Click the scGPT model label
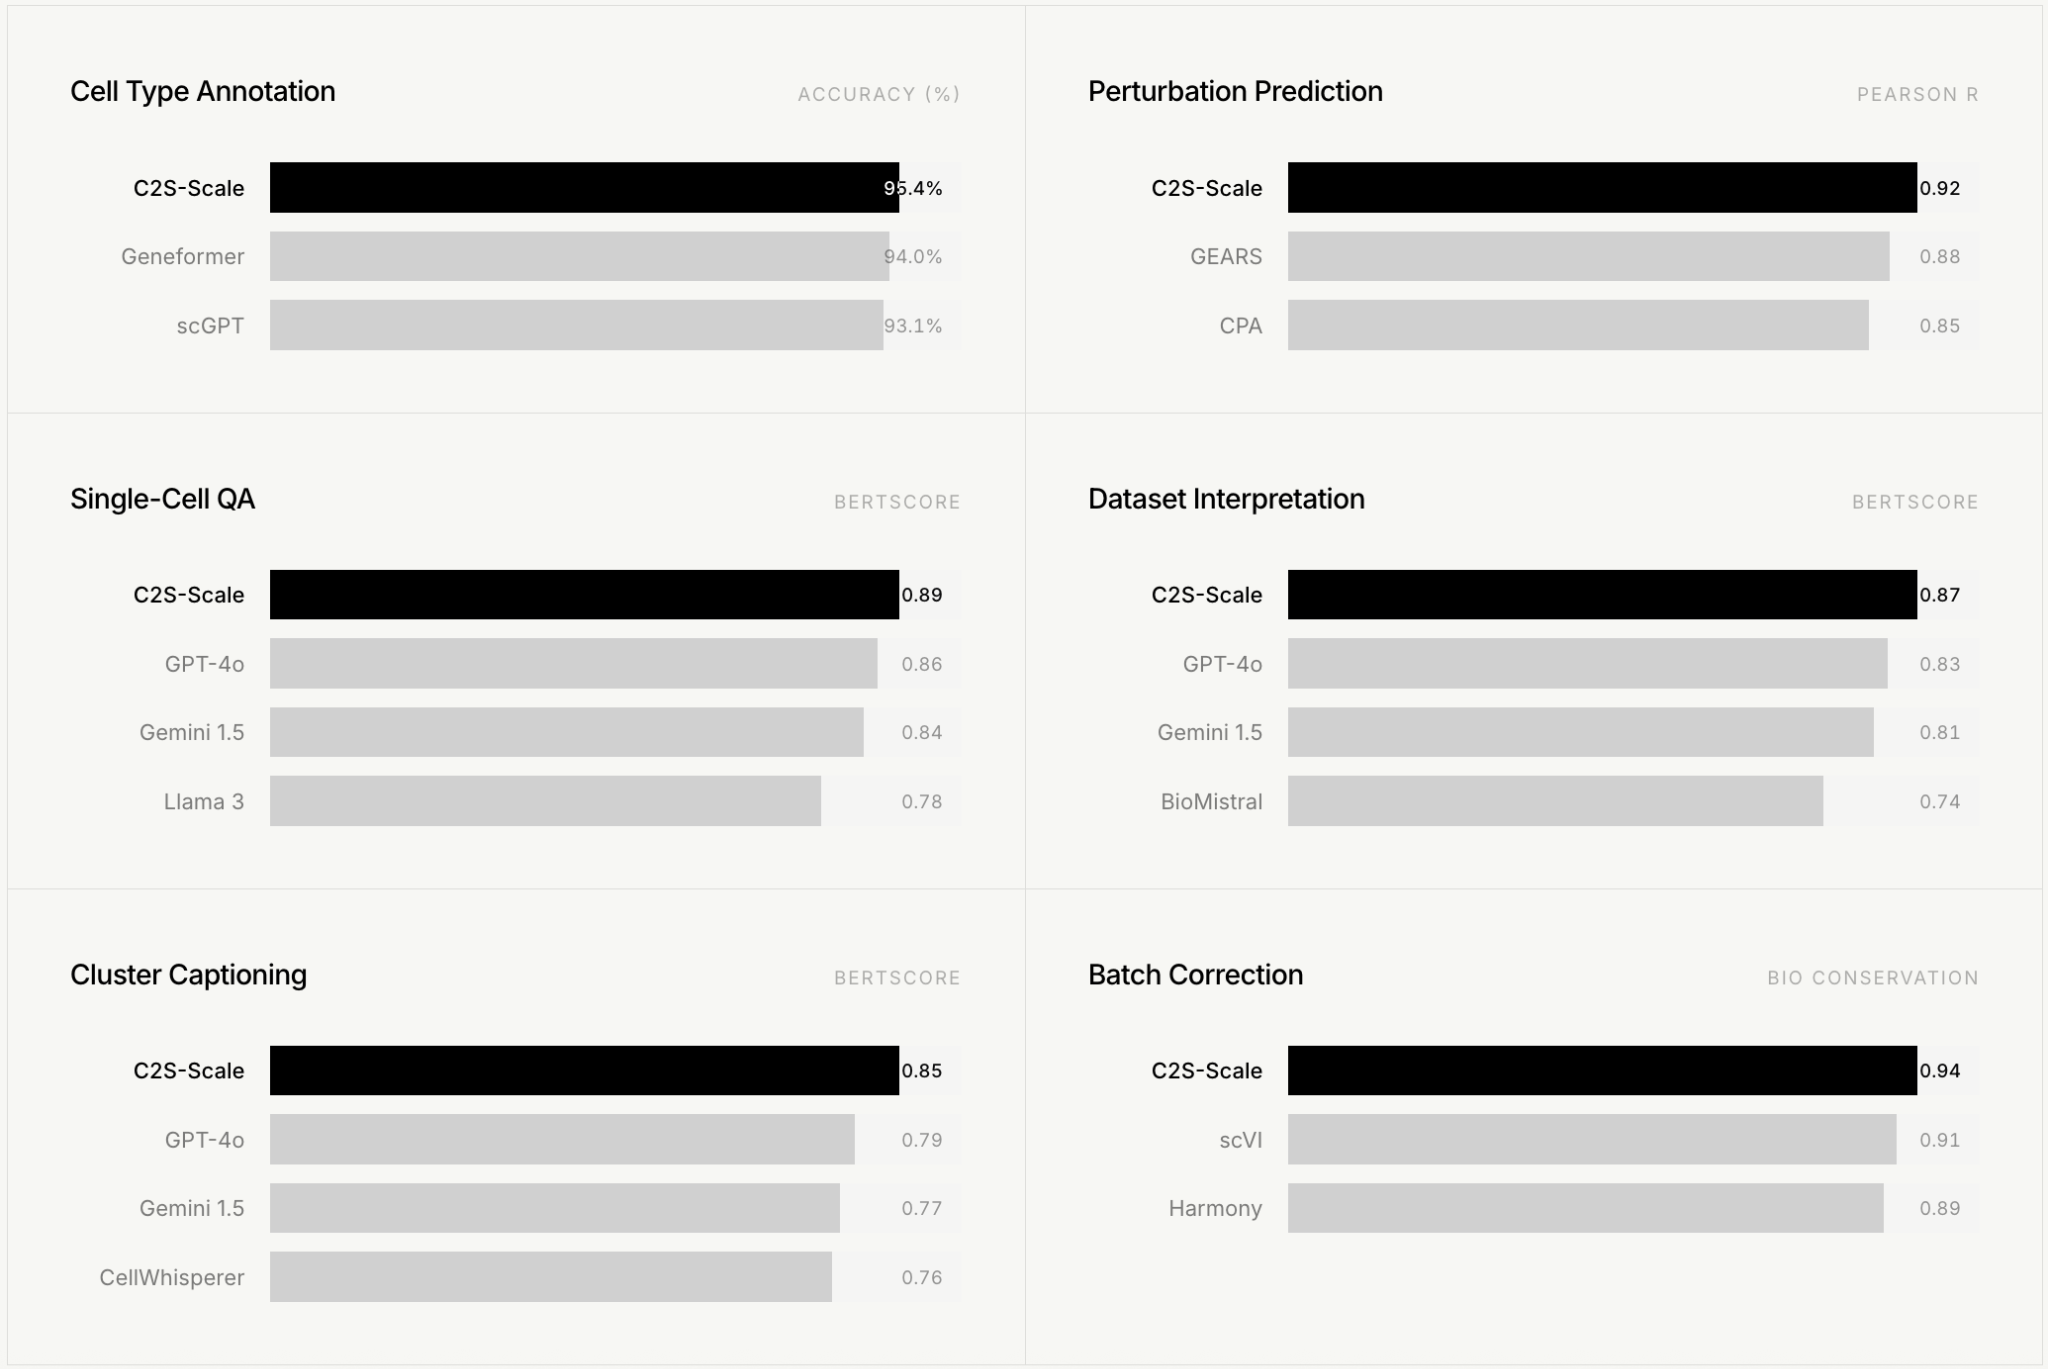 [210, 326]
